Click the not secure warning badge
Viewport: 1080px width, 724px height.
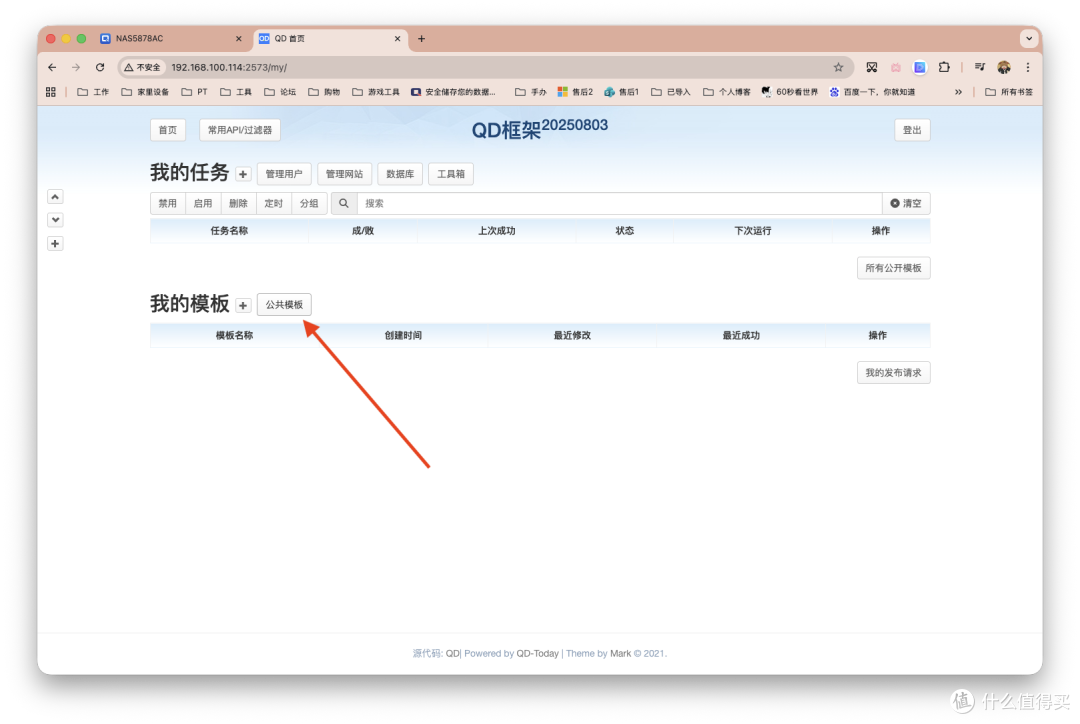[x=142, y=68]
